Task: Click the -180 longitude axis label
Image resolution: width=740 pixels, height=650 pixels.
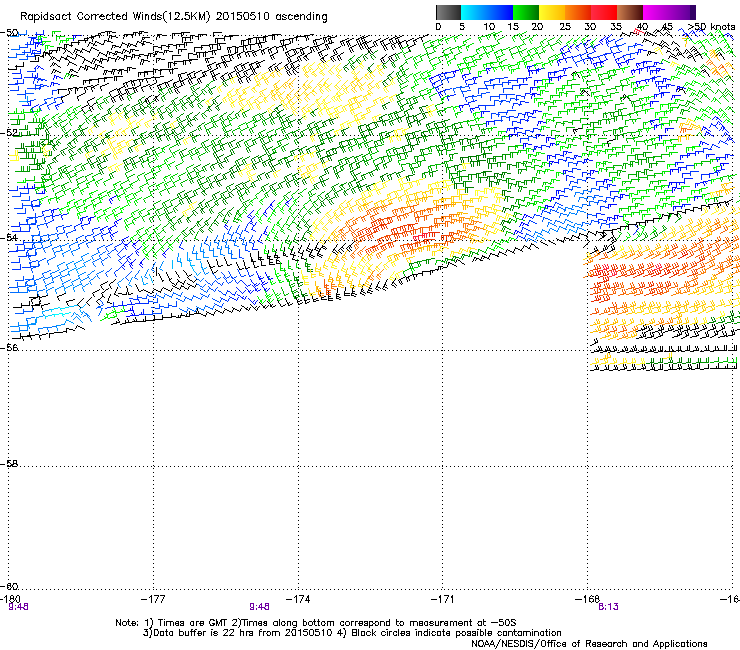Action: coord(10,599)
